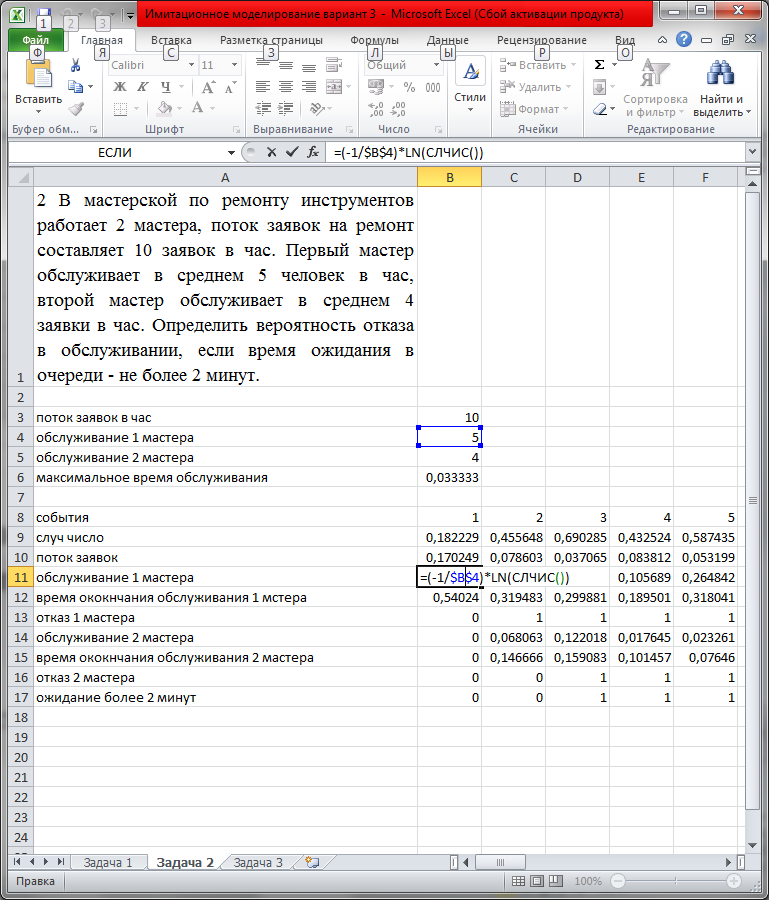Toggle italic К formatting
Image resolution: width=769 pixels, height=900 pixels.
[x=142, y=87]
